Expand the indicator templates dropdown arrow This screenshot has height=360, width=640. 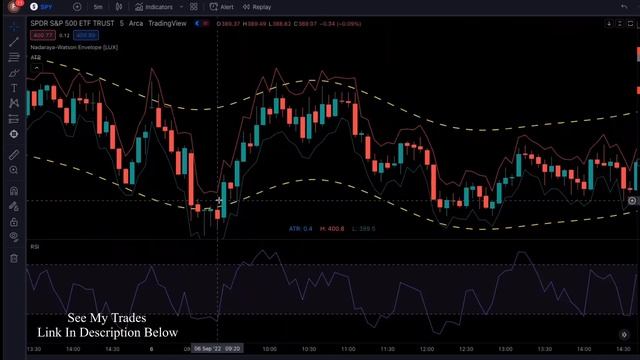point(181,7)
